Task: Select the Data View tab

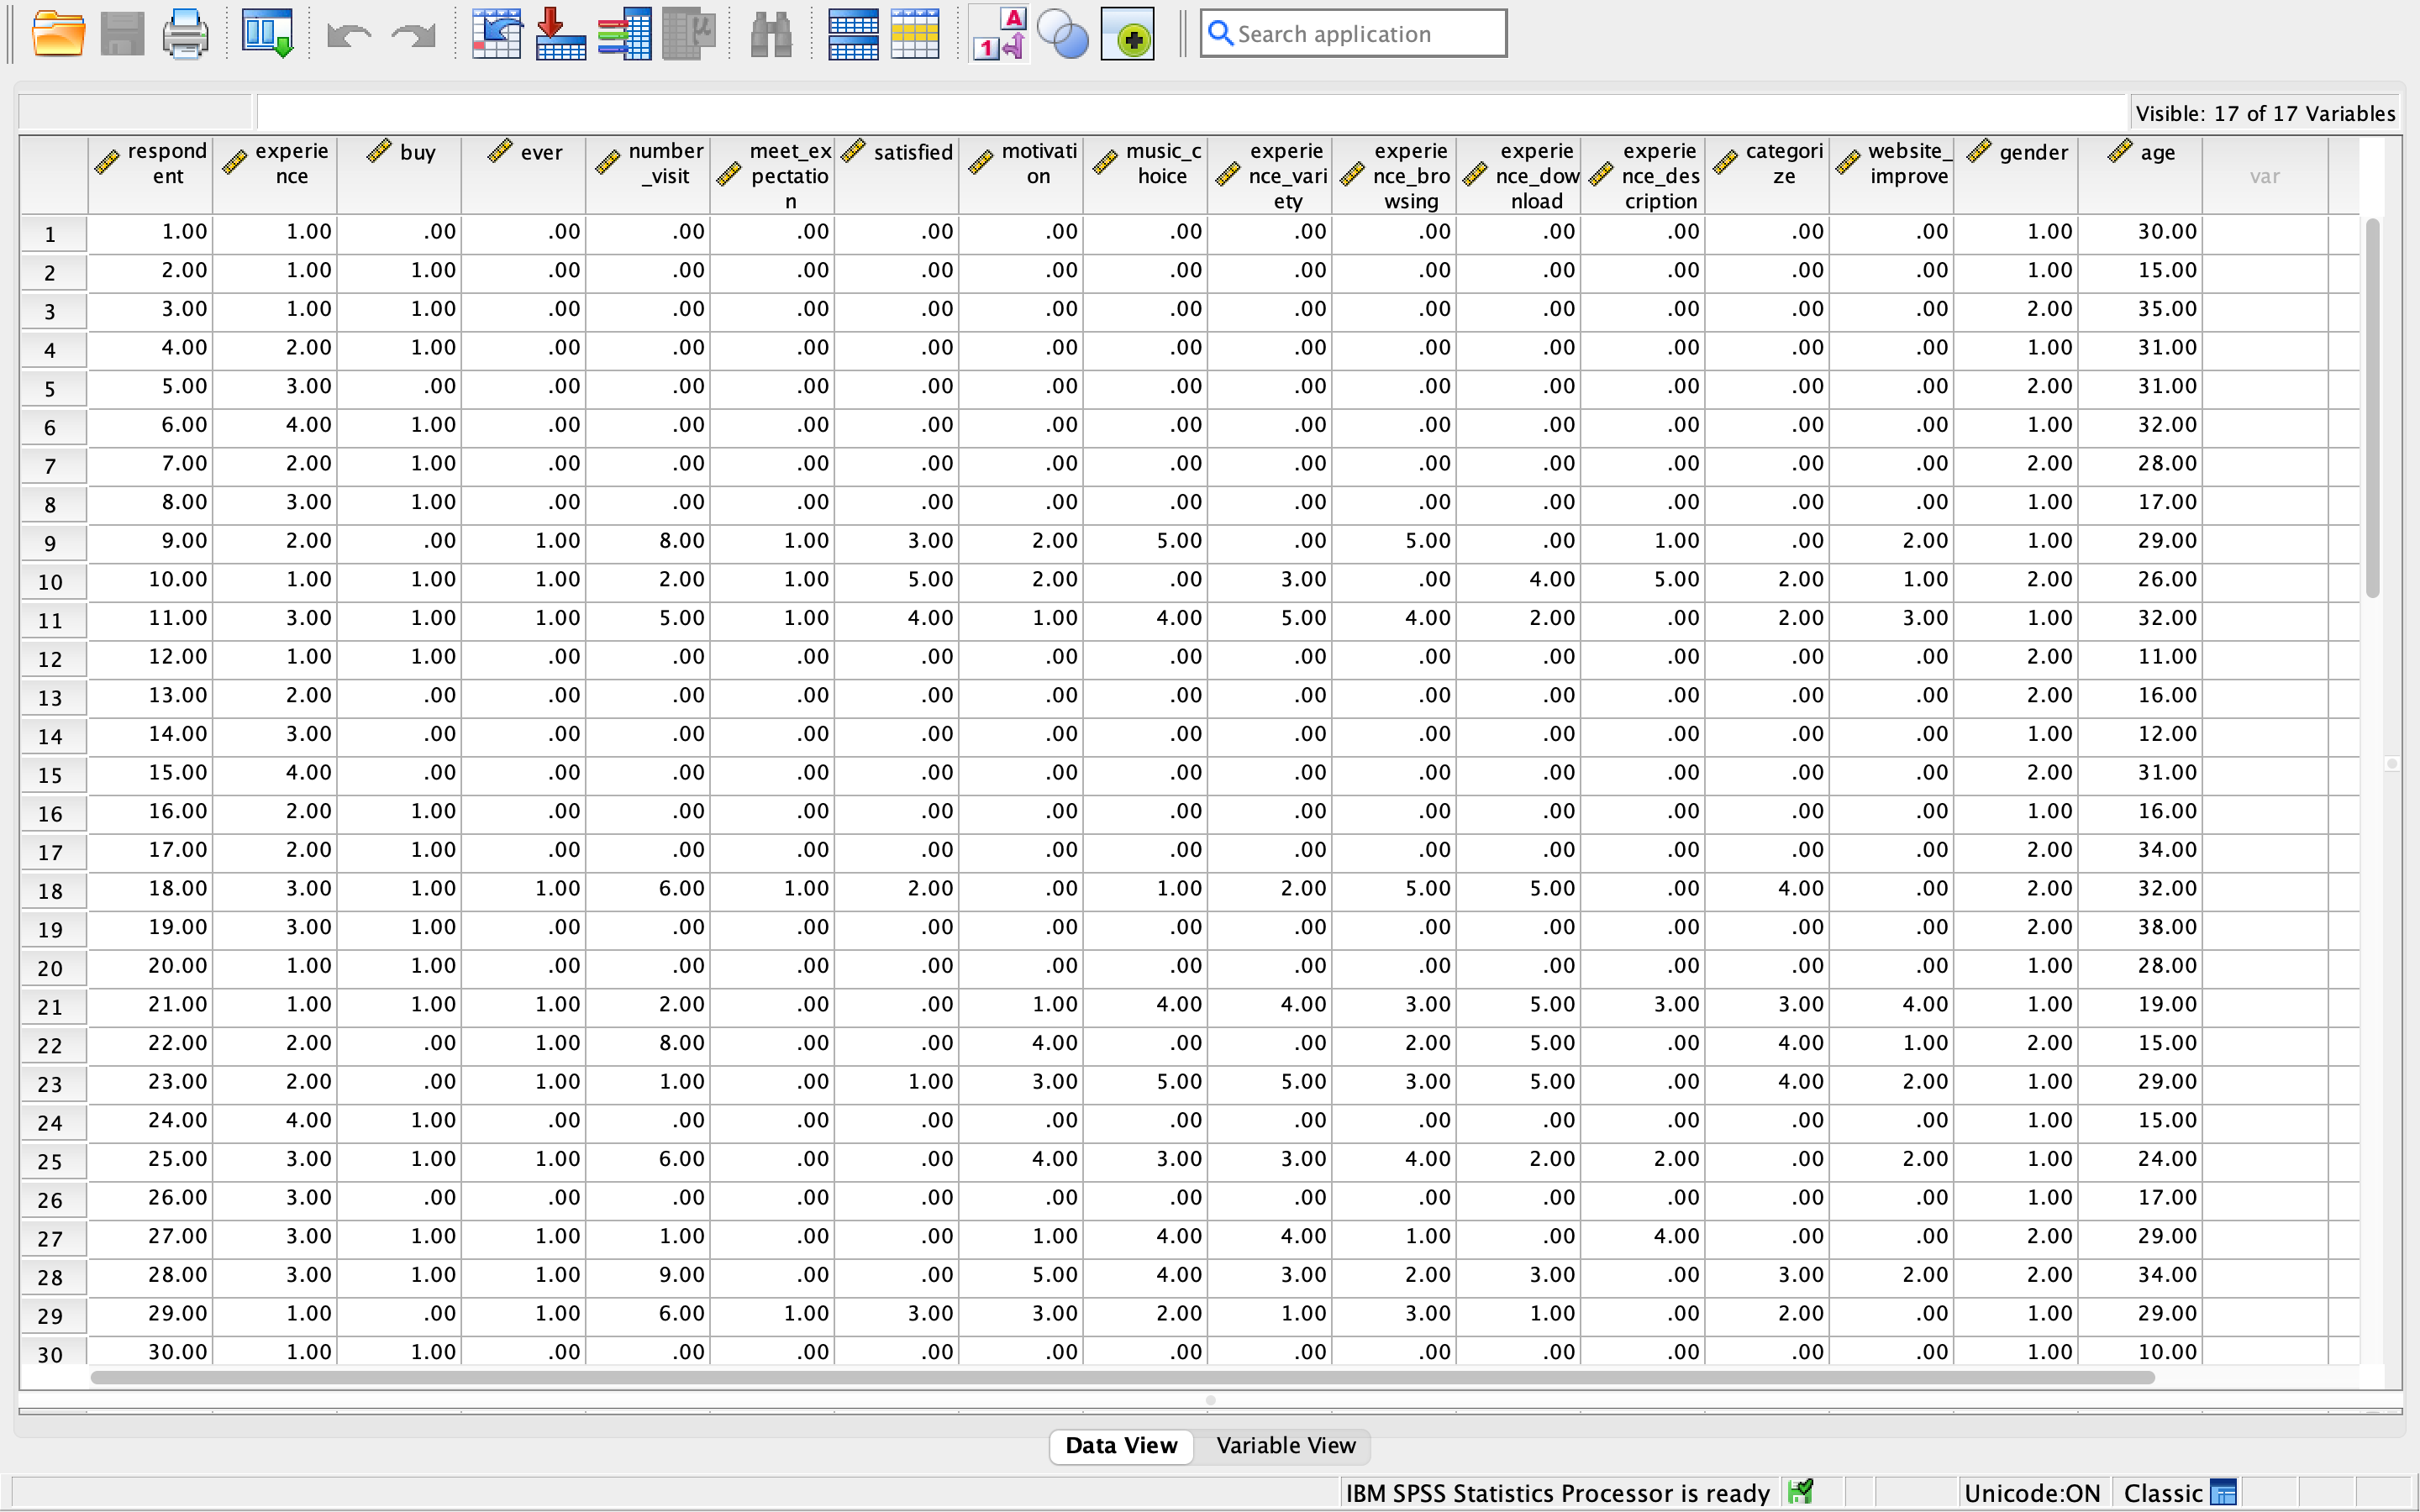Action: pyautogui.click(x=1121, y=1445)
